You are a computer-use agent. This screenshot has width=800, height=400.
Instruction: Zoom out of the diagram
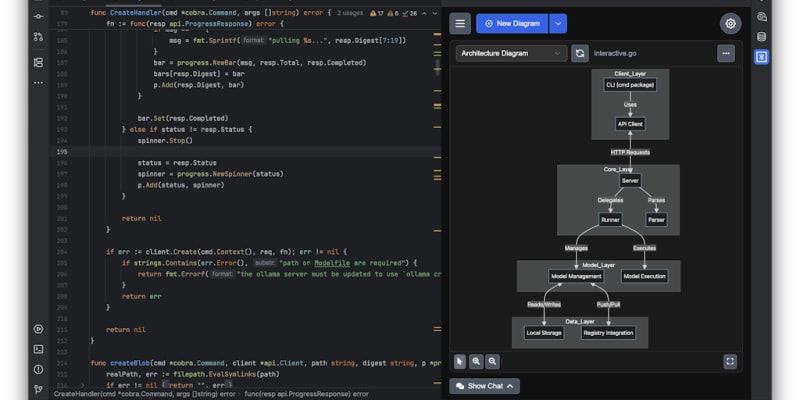click(x=492, y=361)
